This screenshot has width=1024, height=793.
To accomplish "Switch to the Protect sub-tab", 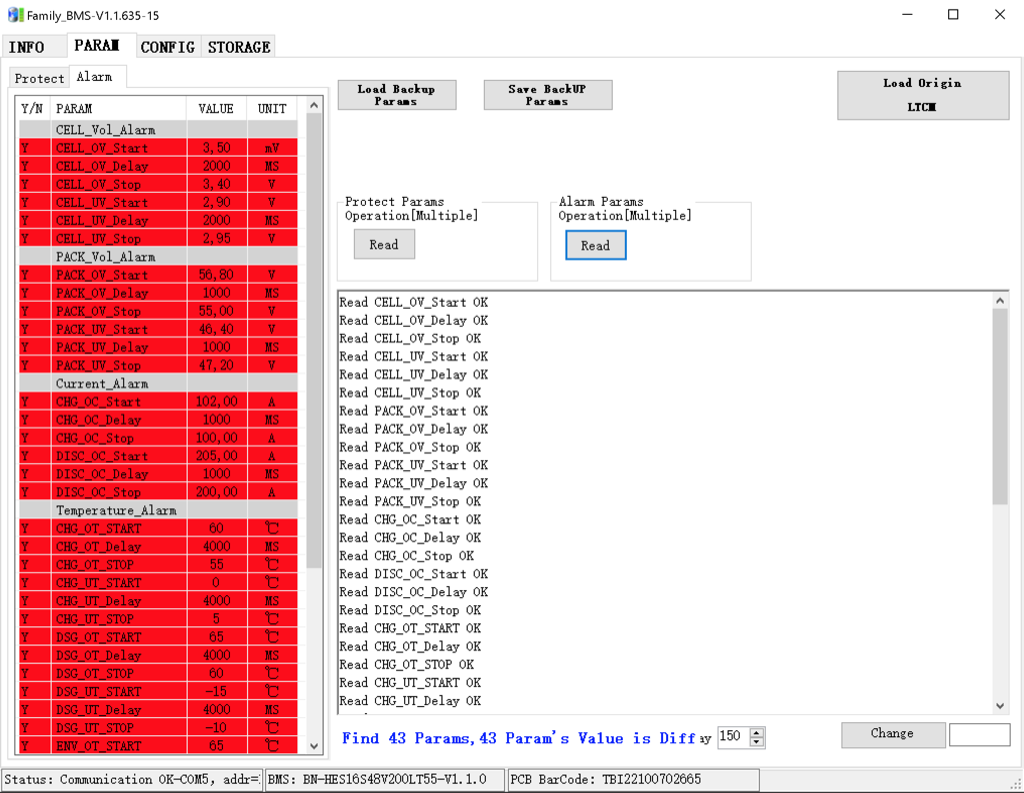I will point(39,78).
